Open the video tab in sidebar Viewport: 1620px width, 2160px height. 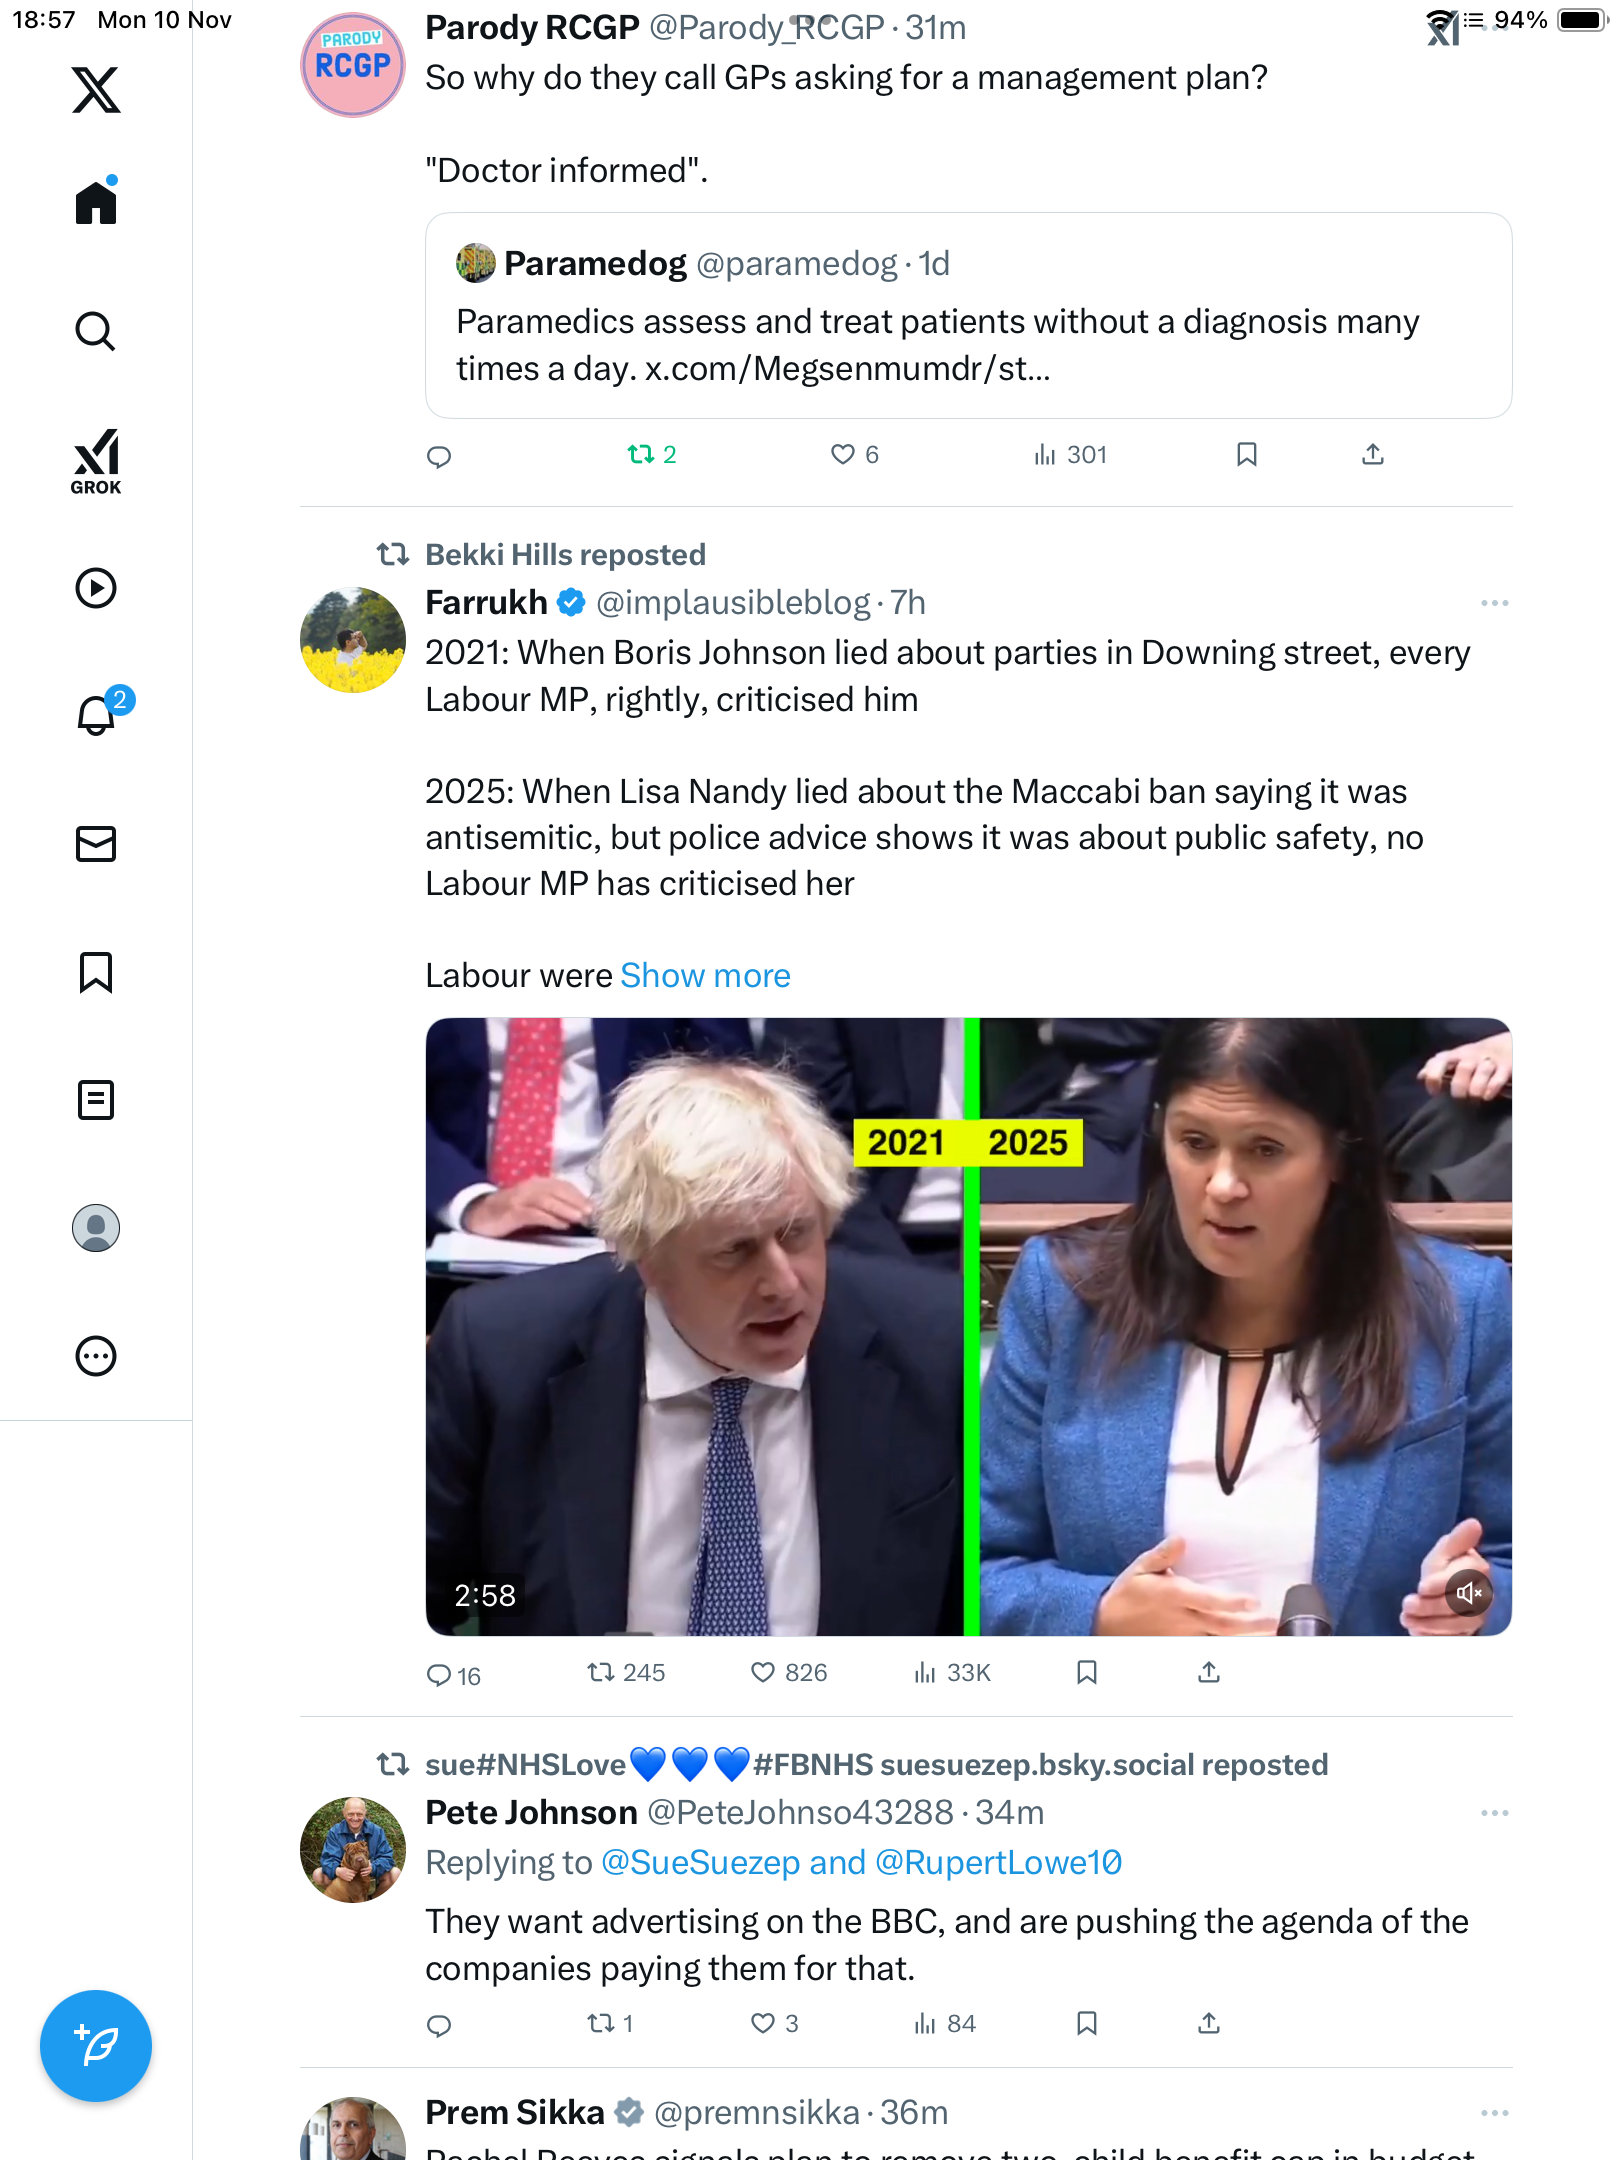(x=96, y=588)
